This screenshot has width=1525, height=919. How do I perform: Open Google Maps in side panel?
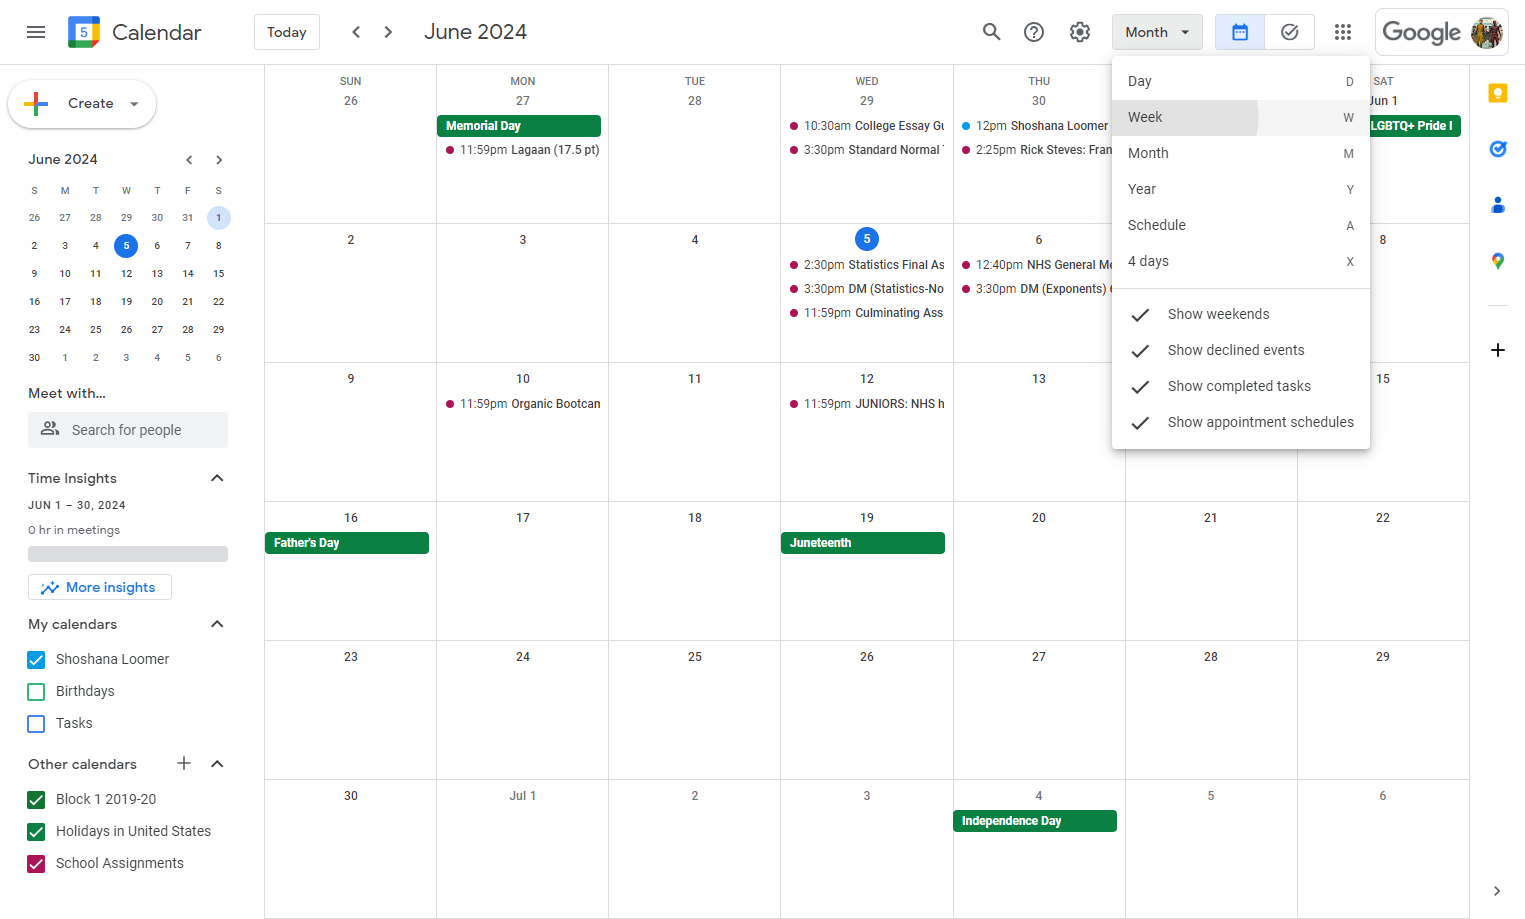click(1497, 261)
